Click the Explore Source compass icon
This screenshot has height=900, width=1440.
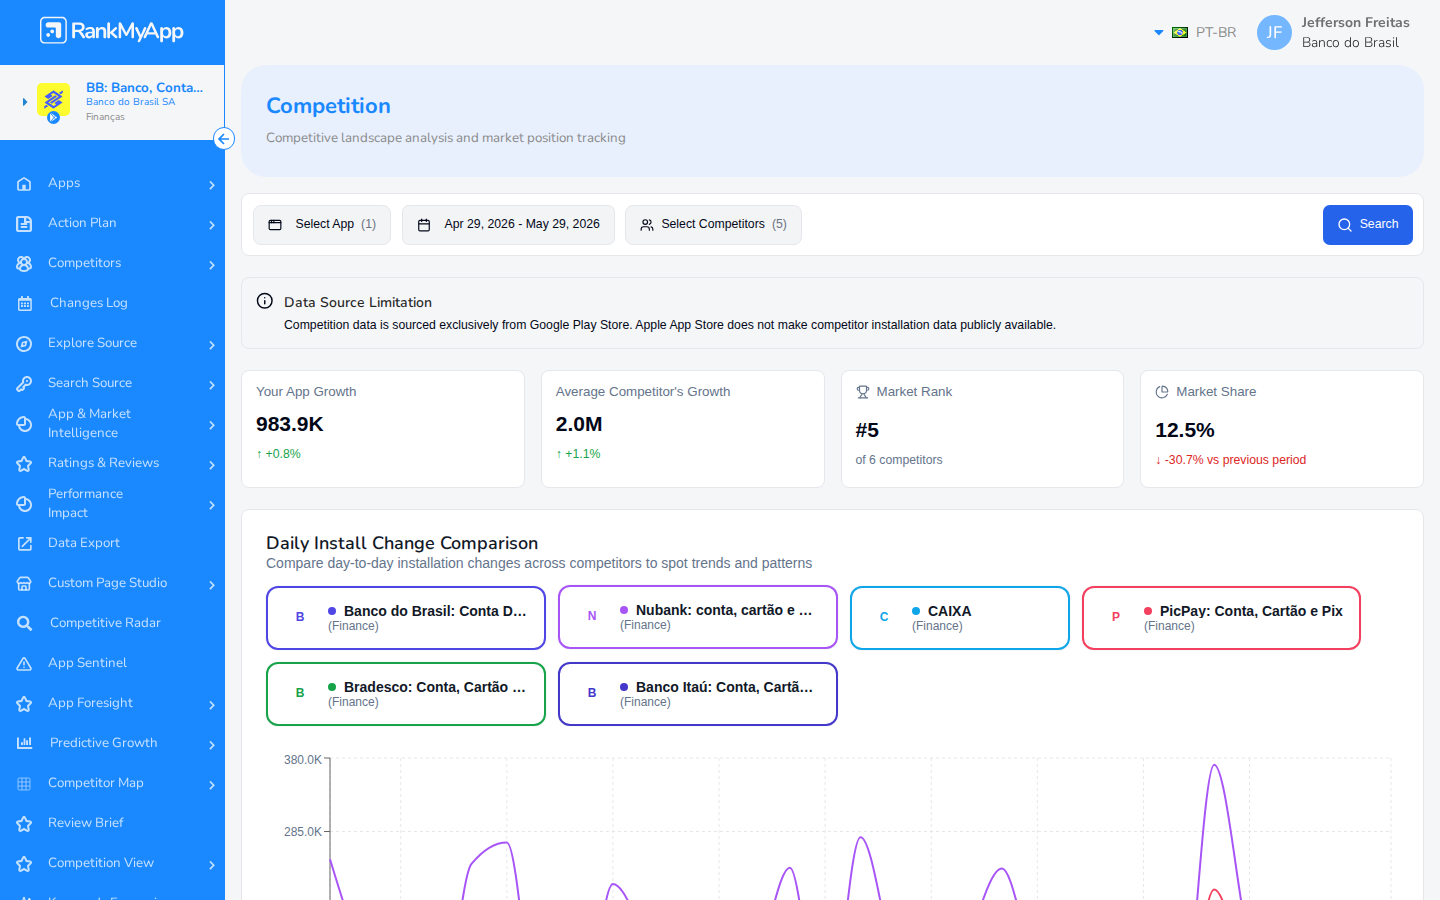click(x=24, y=344)
